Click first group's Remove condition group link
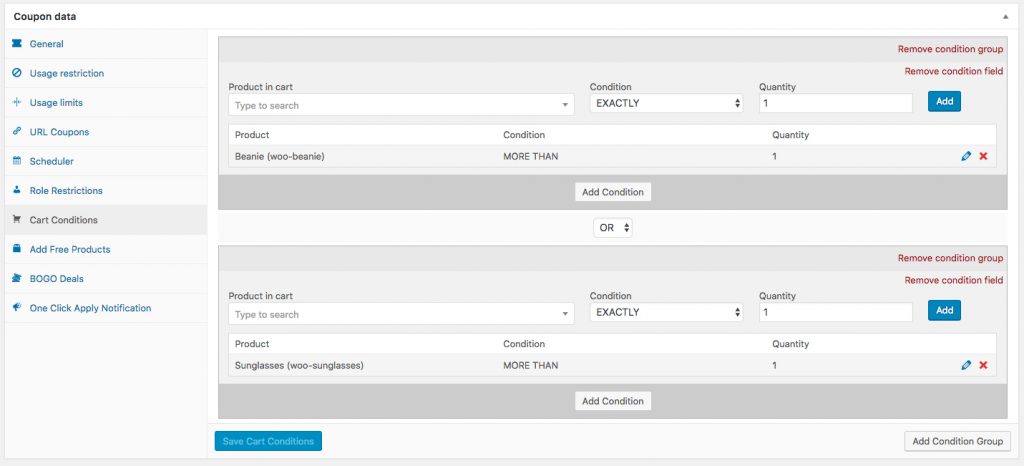The image size is (1024, 466). click(950, 49)
